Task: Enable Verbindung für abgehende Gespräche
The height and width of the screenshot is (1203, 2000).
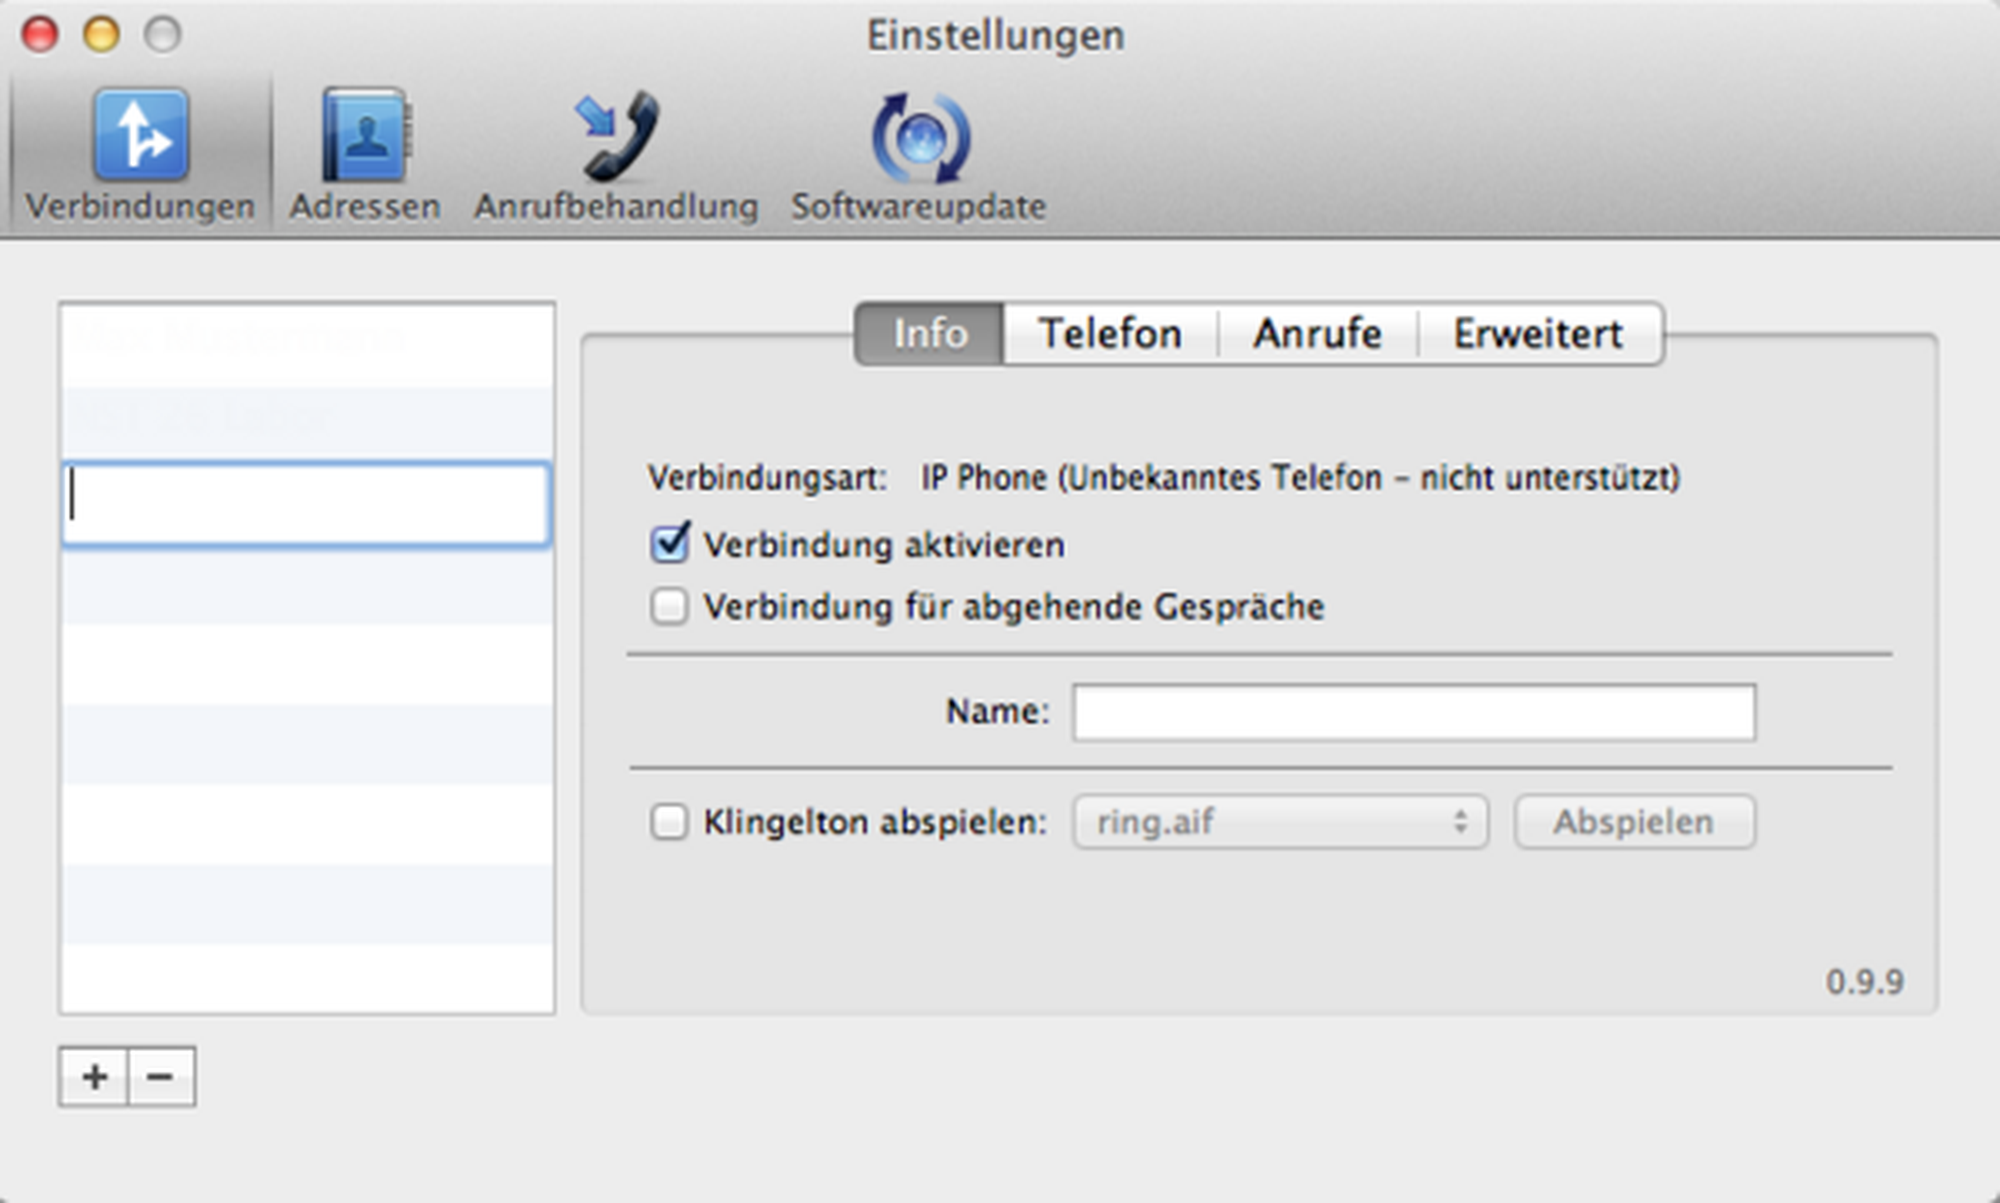Action: pyautogui.click(x=669, y=606)
